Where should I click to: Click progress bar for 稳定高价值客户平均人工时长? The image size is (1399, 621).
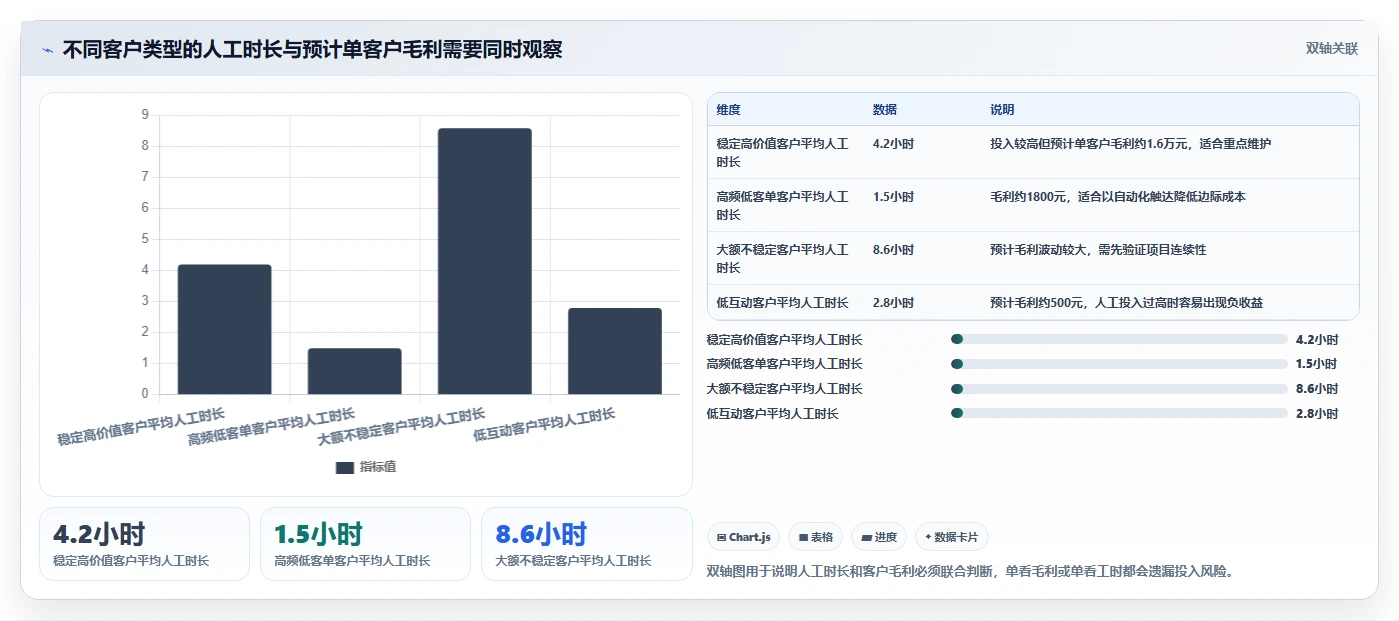click(x=1120, y=340)
